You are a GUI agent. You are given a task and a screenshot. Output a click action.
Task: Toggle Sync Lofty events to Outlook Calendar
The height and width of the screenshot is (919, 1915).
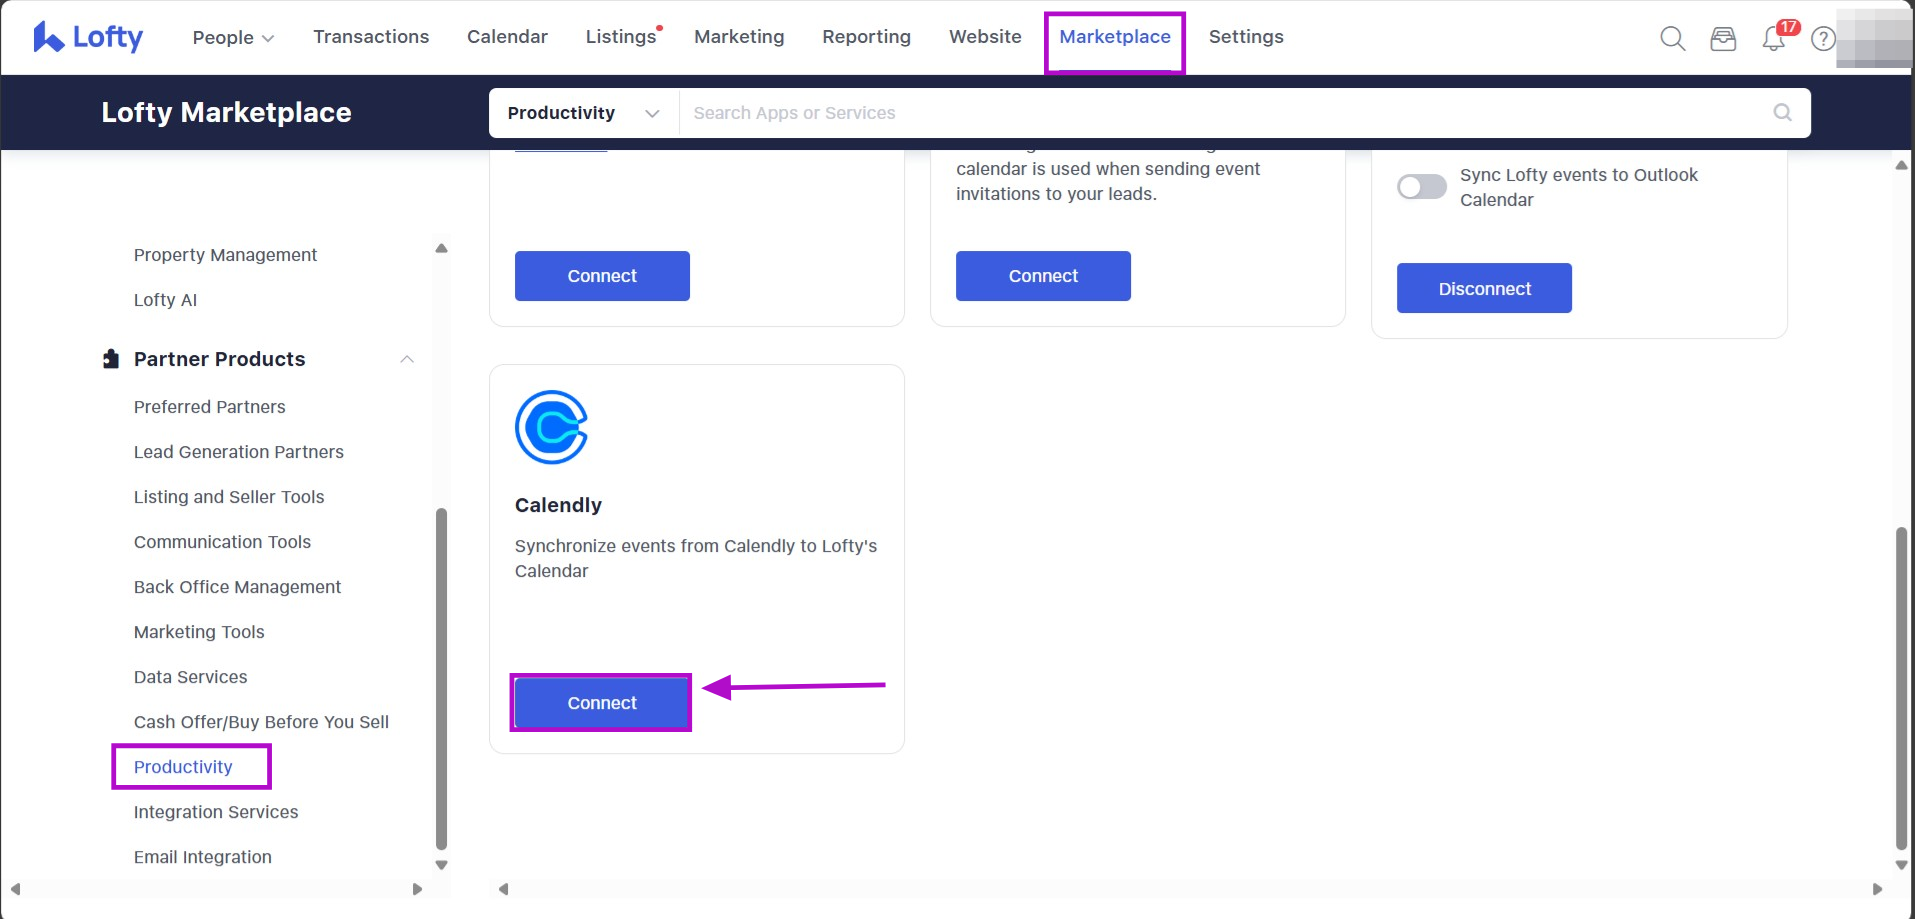(x=1421, y=187)
